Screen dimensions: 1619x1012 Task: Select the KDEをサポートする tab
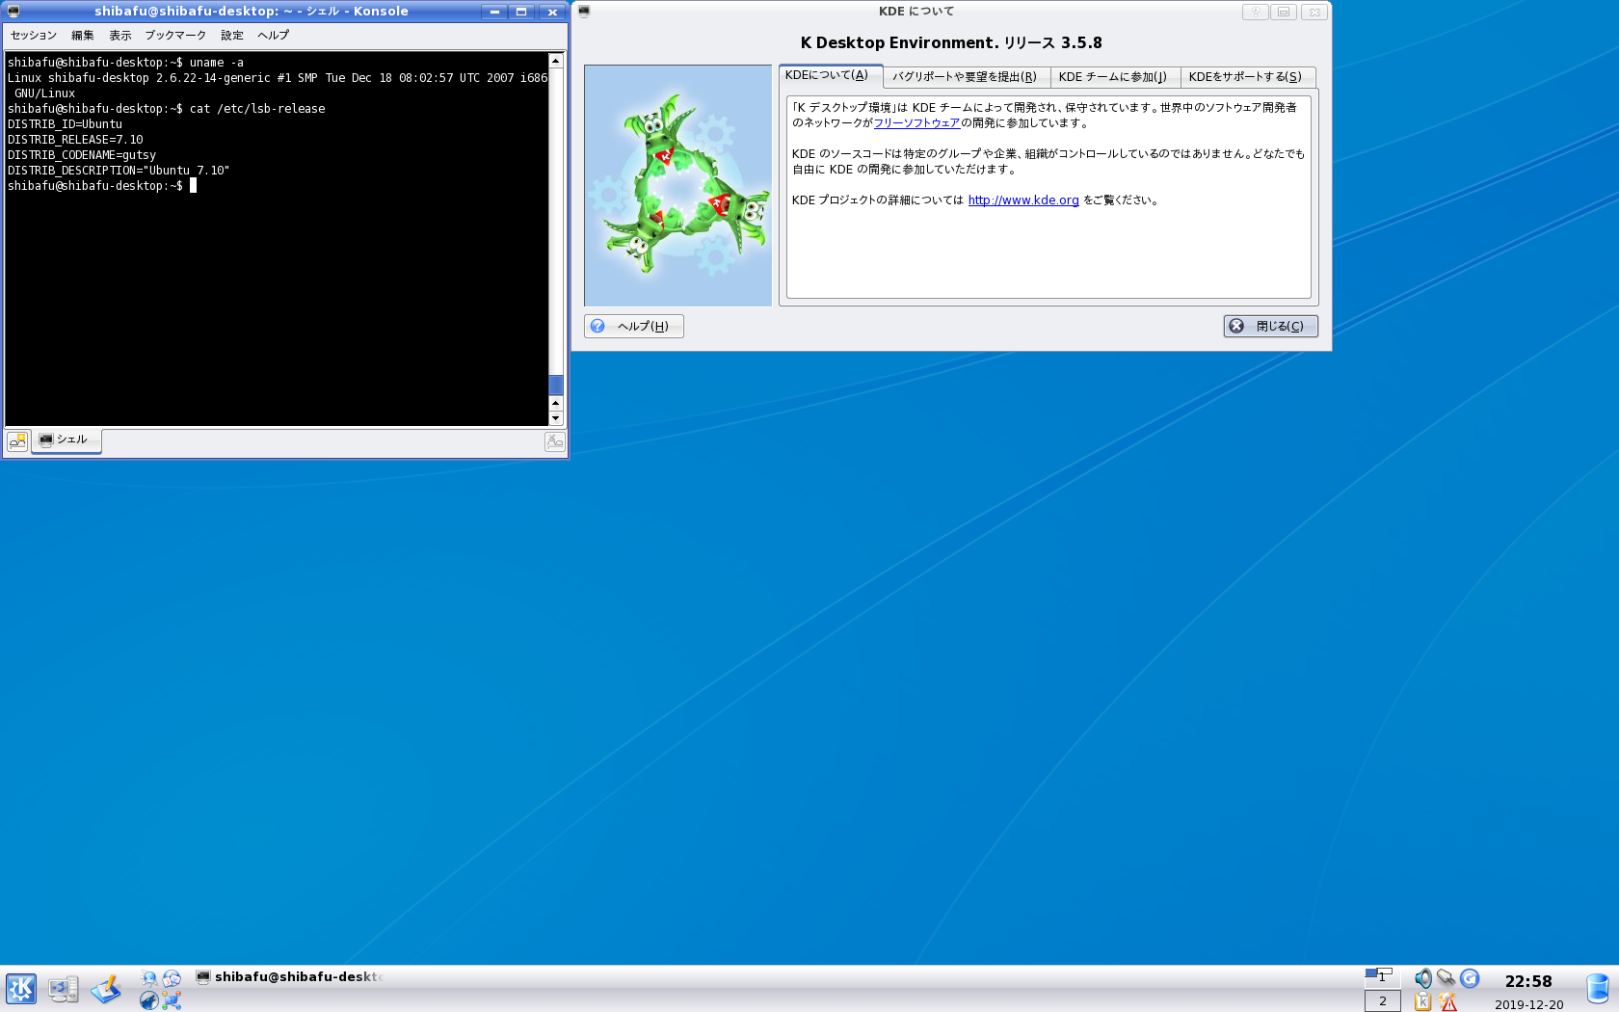[1245, 77]
